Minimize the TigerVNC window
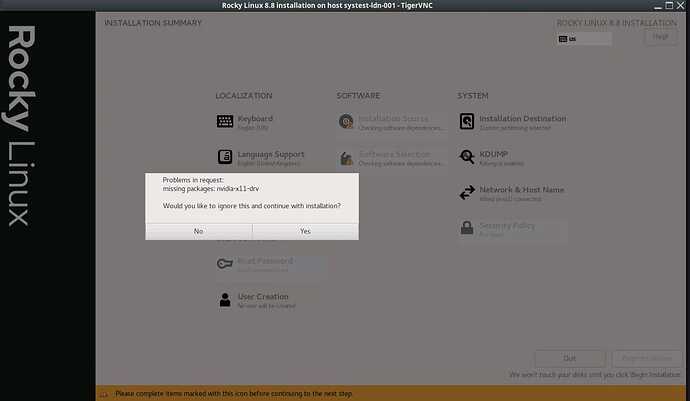This screenshot has width=690, height=401. click(x=658, y=6)
